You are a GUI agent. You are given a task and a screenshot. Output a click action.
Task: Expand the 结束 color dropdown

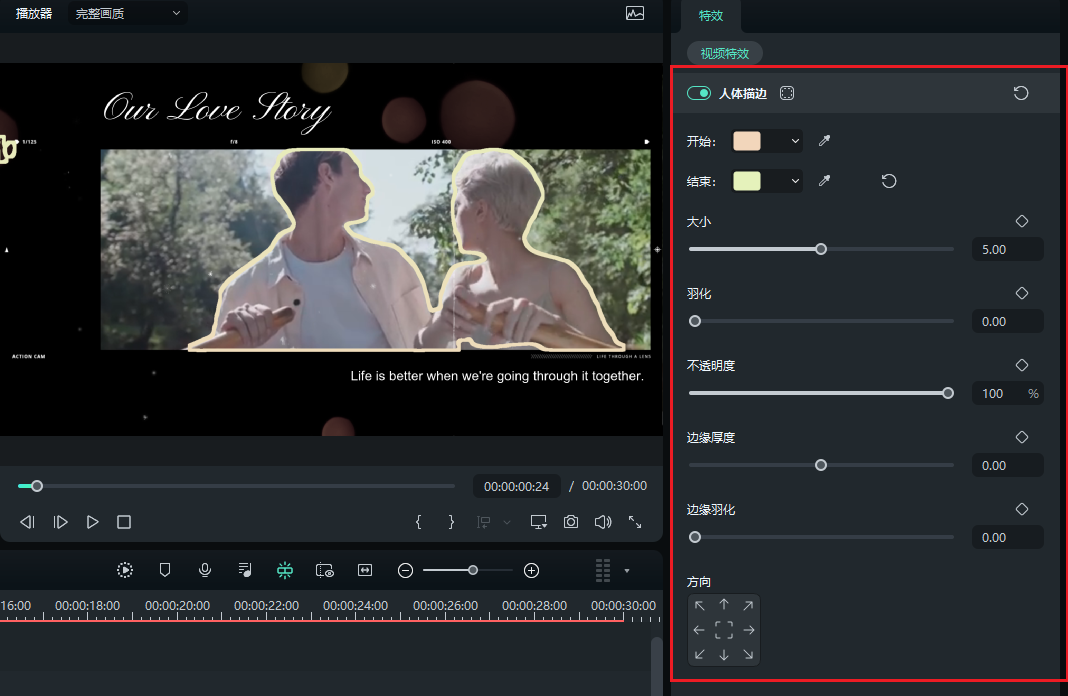click(x=795, y=181)
